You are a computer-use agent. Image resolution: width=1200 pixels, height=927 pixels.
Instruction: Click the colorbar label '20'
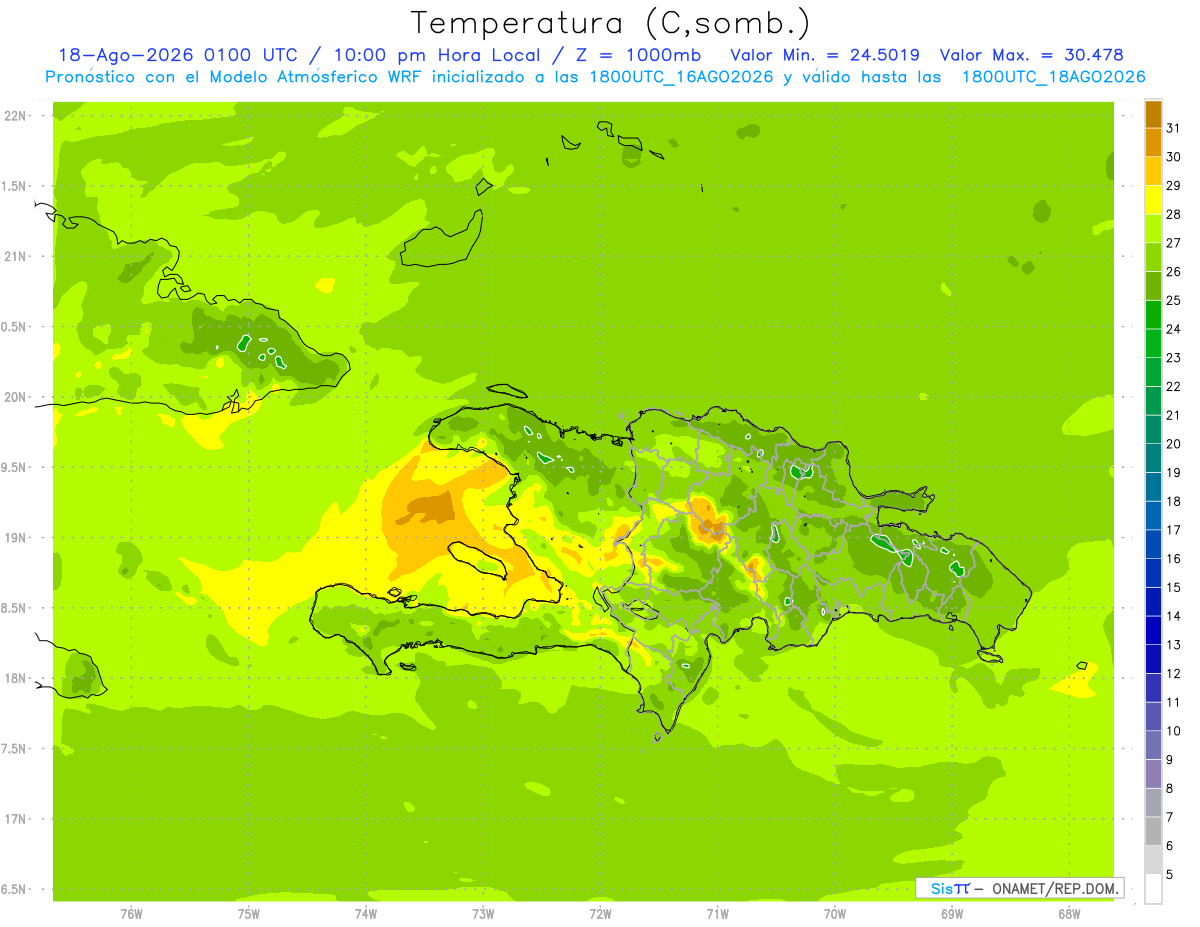pos(1174,444)
